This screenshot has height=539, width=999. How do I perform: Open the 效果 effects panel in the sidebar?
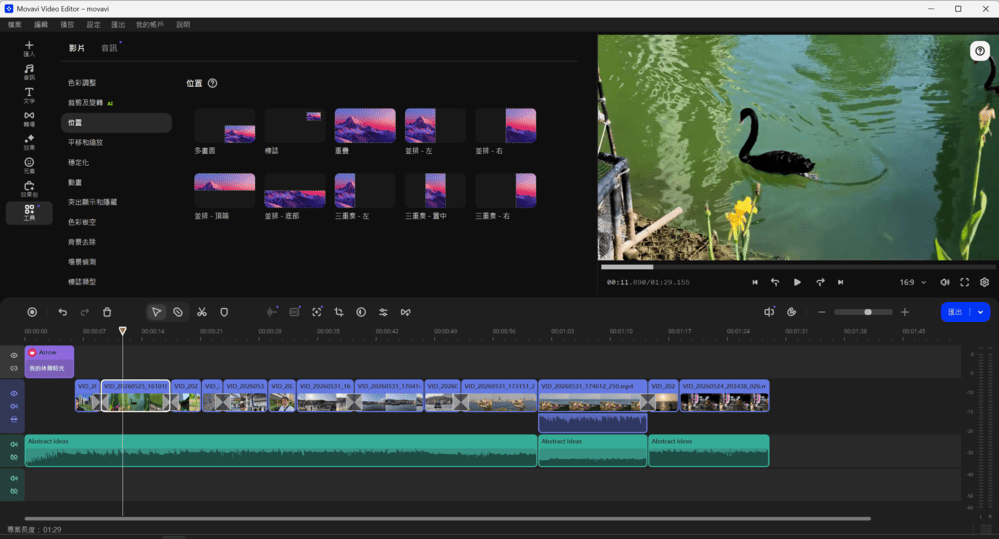29,141
